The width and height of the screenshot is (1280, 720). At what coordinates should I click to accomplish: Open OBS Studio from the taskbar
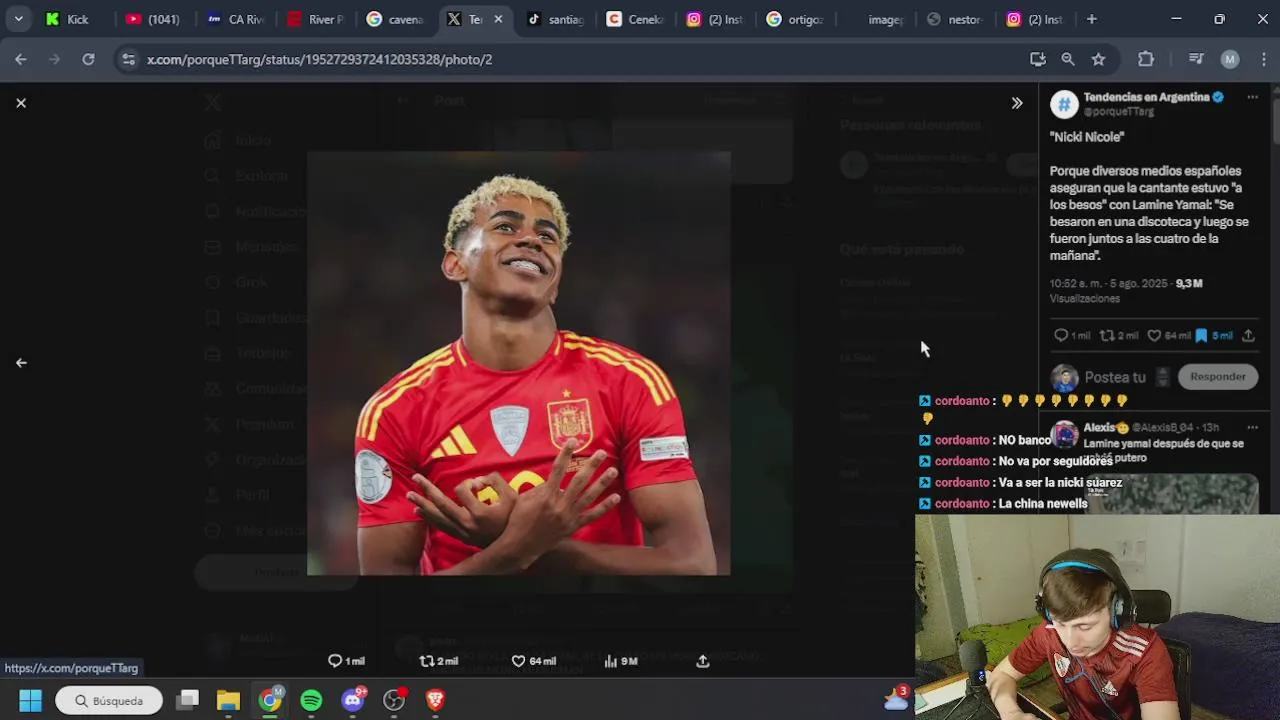[395, 701]
